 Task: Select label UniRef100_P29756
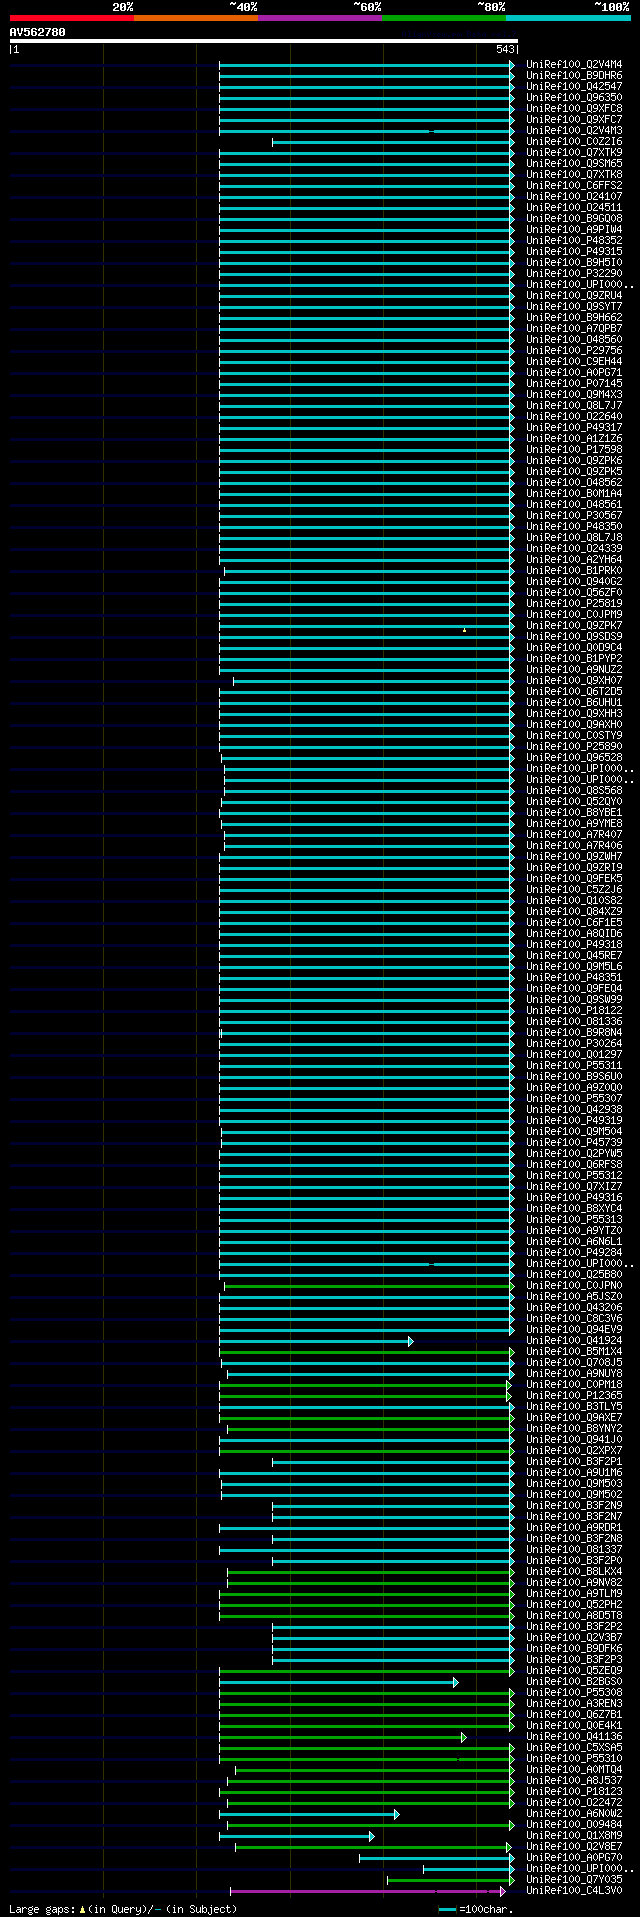[x=574, y=350]
